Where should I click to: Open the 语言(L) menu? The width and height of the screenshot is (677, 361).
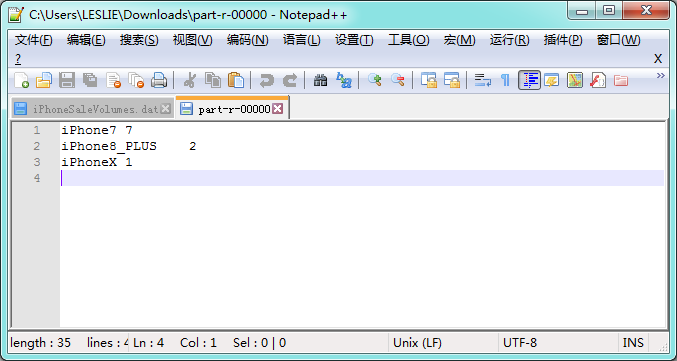click(x=301, y=41)
